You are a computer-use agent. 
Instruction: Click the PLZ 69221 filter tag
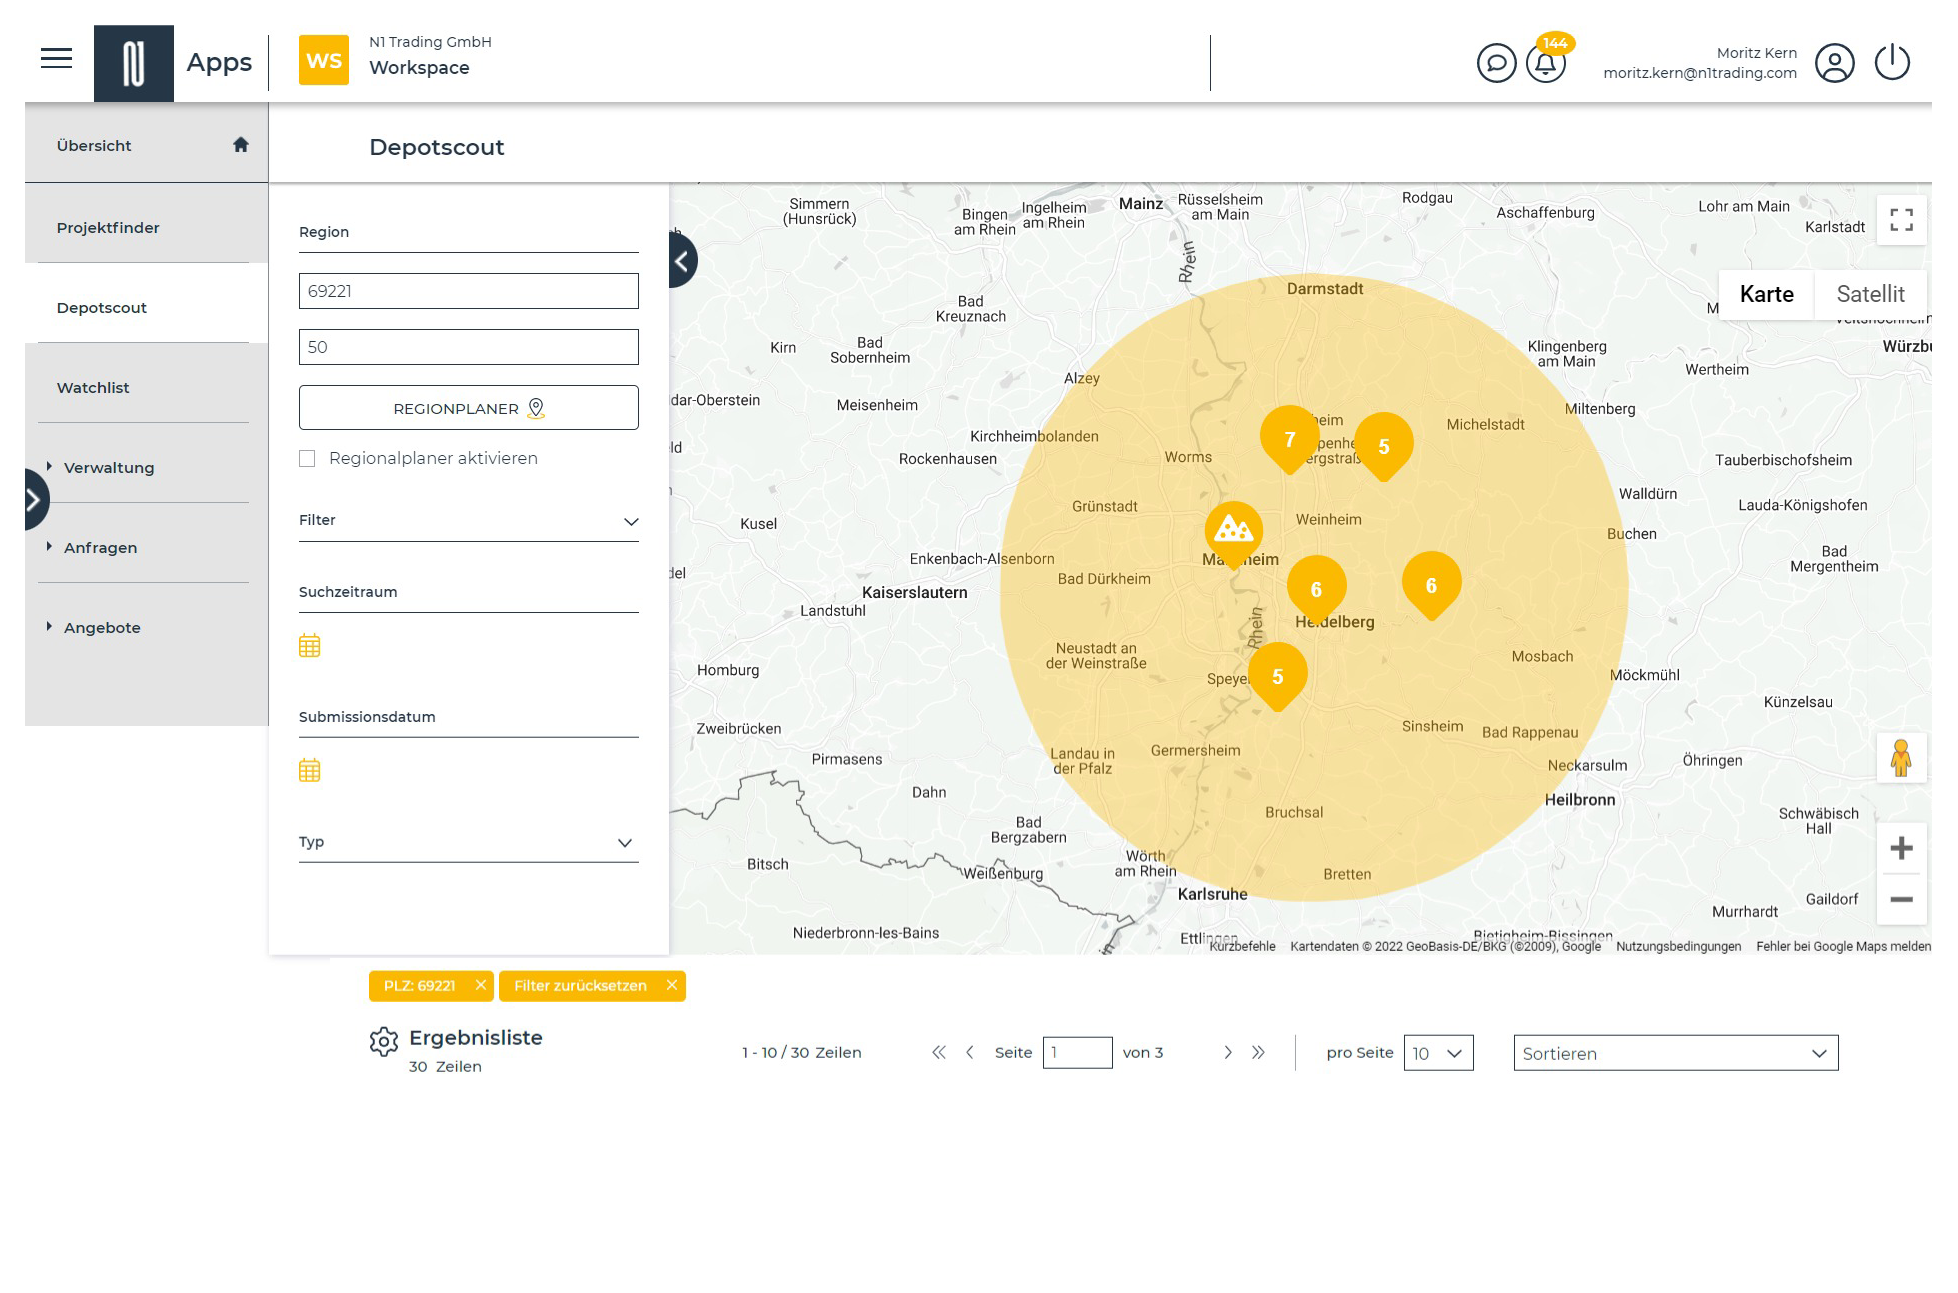click(418, 986)
